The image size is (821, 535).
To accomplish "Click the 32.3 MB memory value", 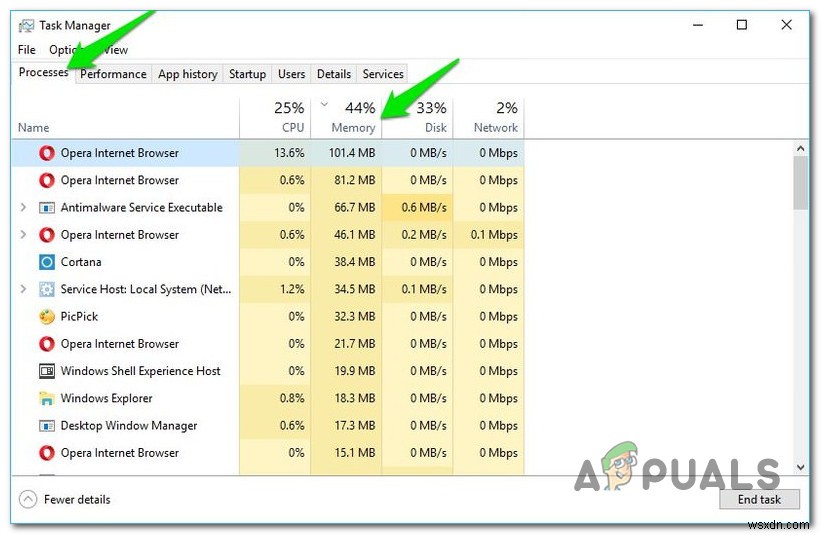I will click(x=355, y=316).
